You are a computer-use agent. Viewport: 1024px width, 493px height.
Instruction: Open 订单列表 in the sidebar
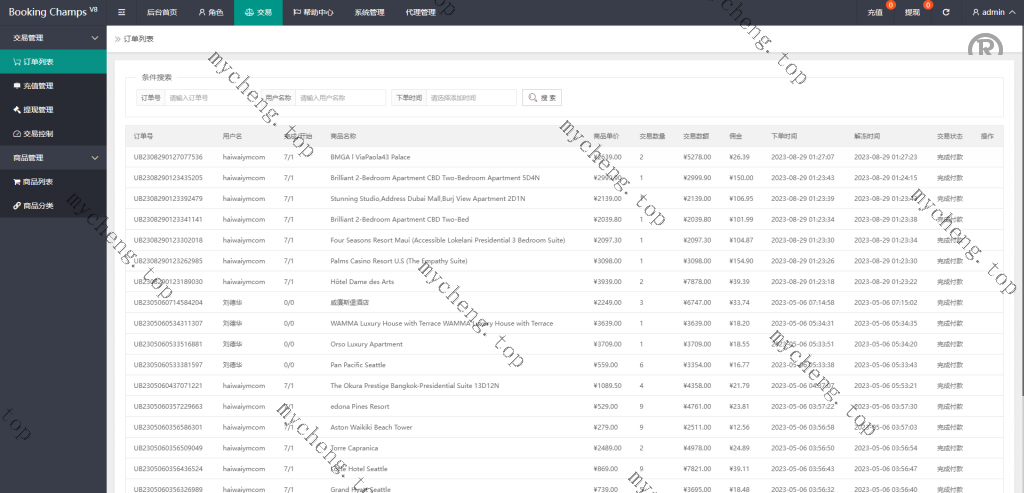[38, 61]
